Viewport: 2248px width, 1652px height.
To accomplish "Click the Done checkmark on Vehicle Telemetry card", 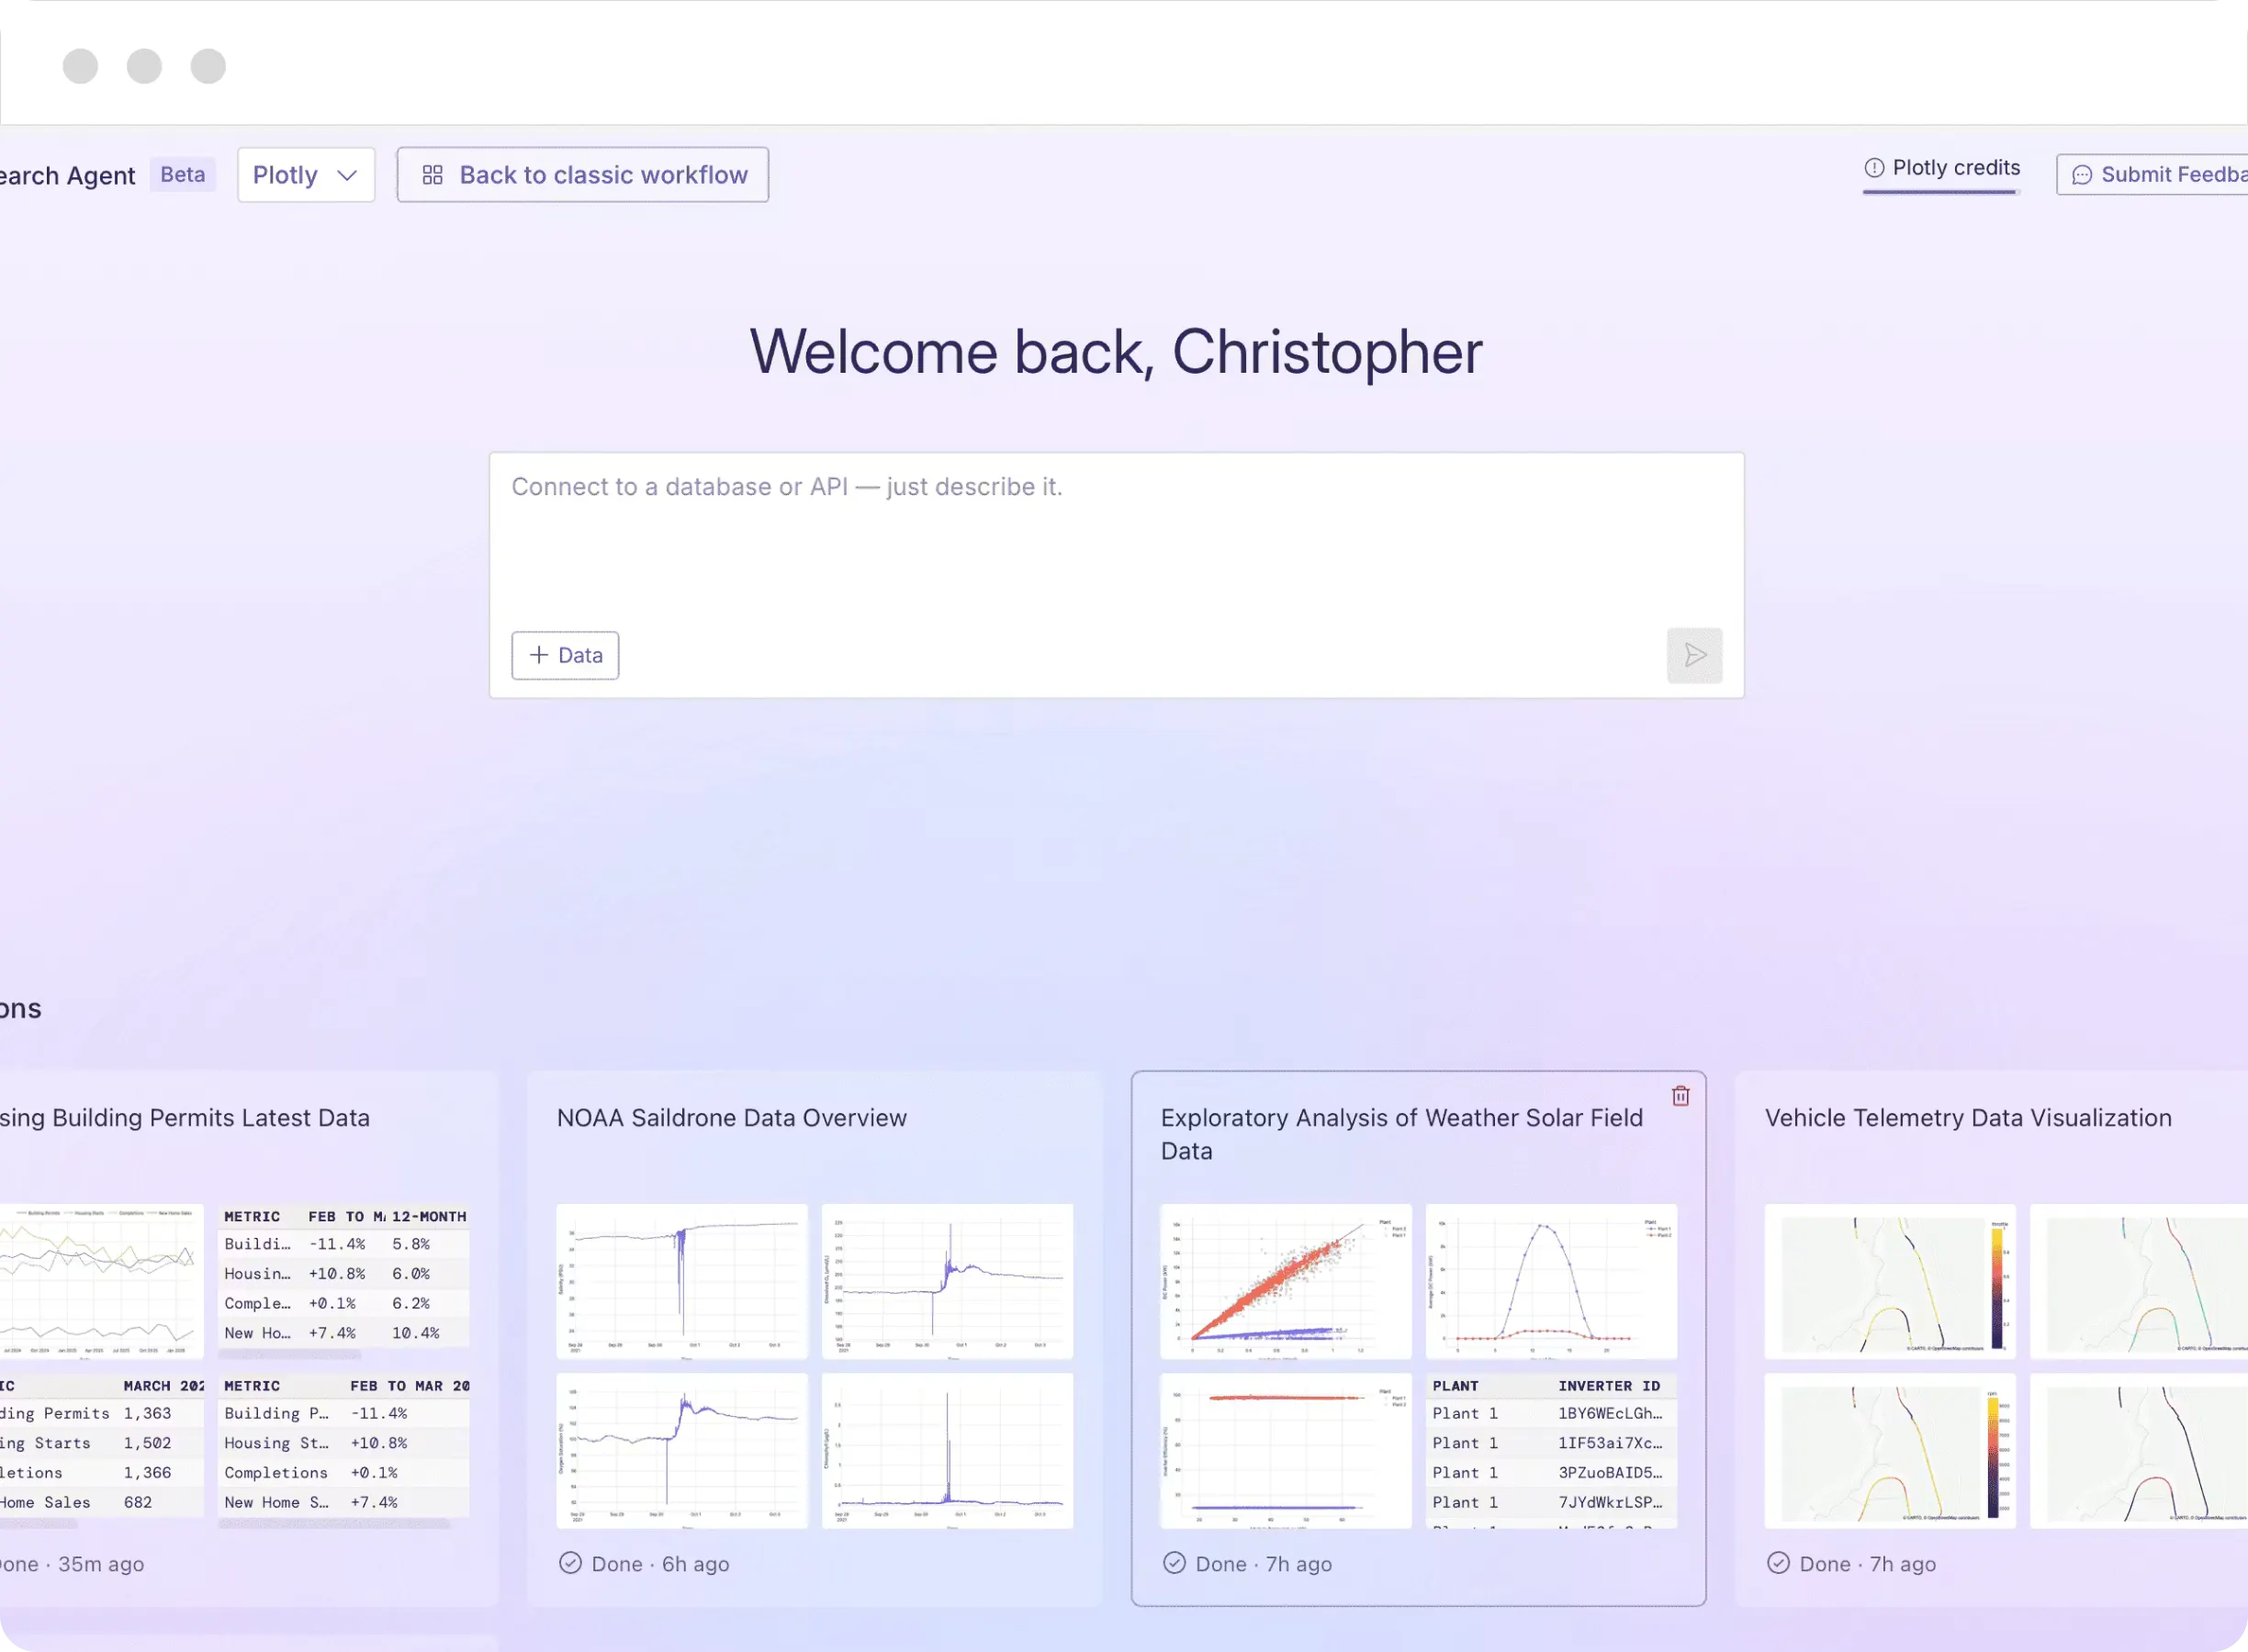I will 1778,1563.
